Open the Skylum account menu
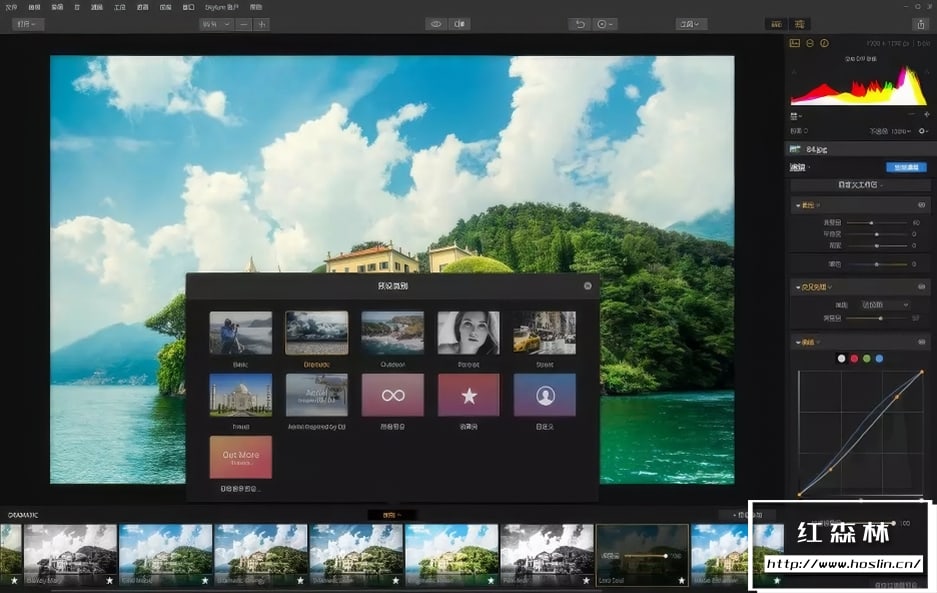The width and height of the screenshot is (937, 593). point(222,7)
